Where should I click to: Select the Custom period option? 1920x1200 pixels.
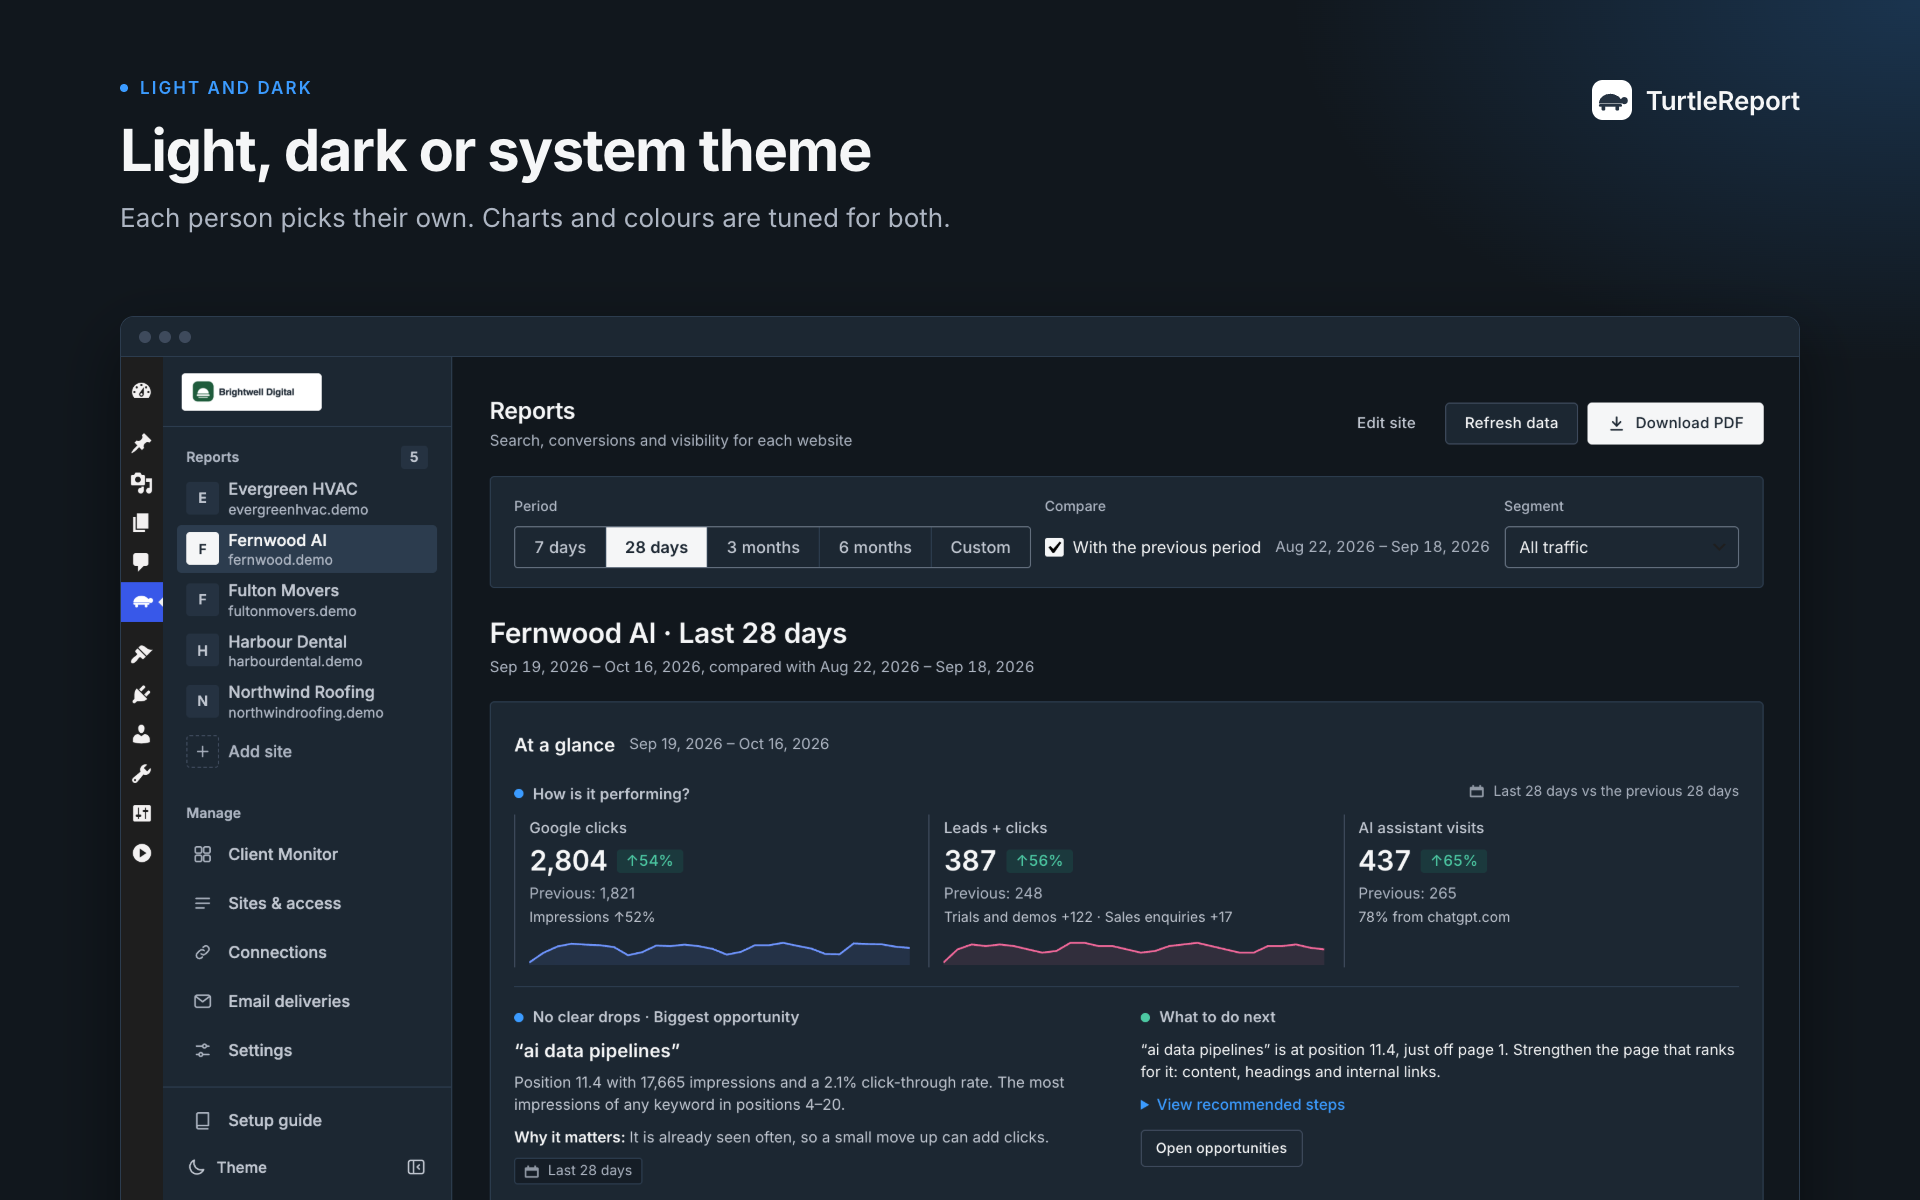pyautogui.click(x=980, y=547)
